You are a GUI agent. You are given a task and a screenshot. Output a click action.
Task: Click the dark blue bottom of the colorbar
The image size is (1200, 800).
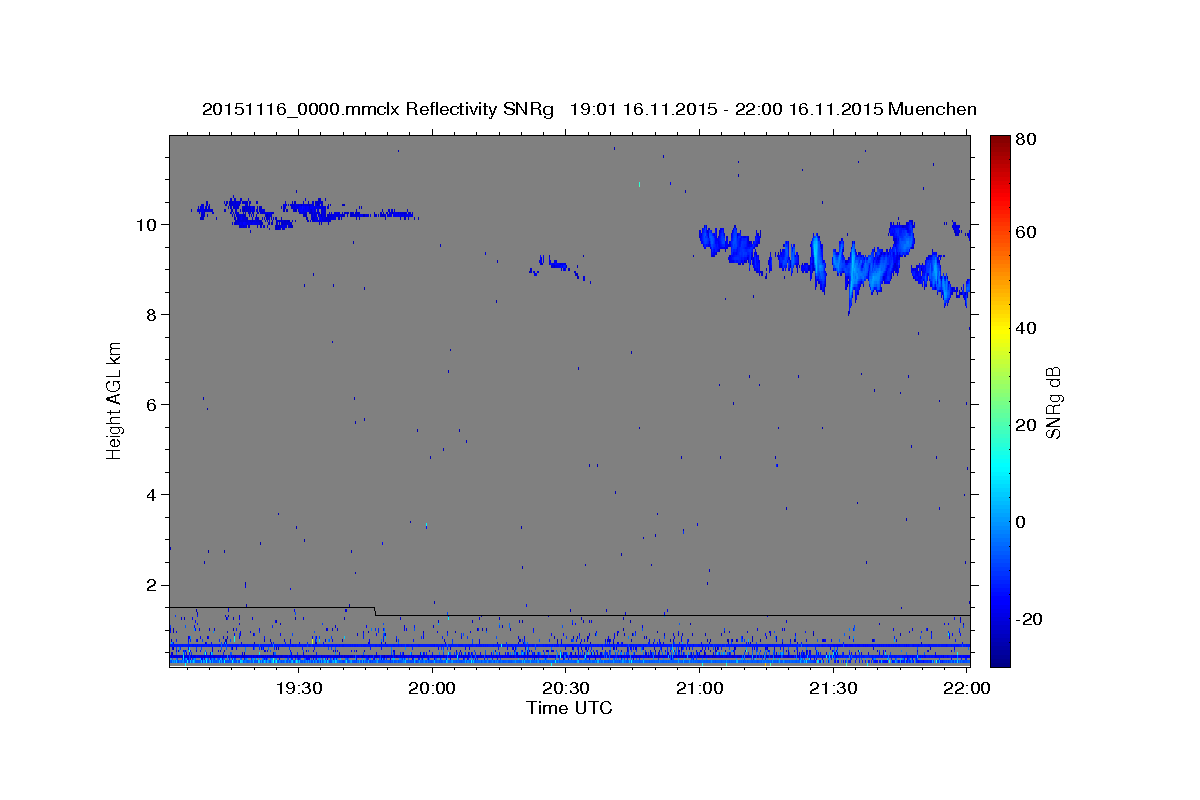coord(1000,656)
